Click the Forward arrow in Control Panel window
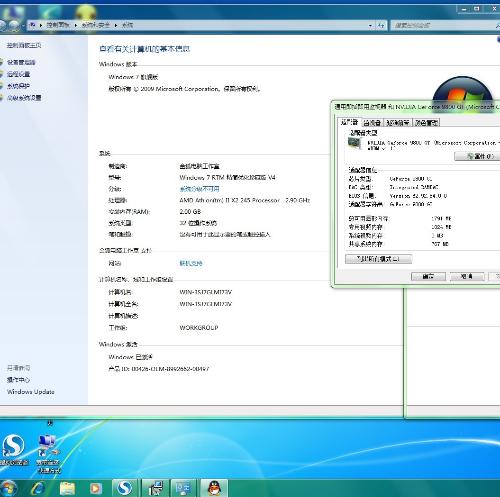The image size is (500, 497). click(x=13, y=25)
